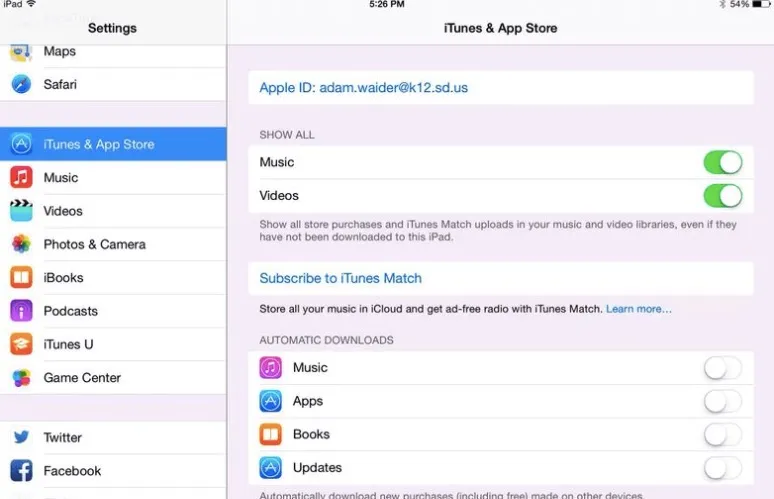The height and width of the screenshot is (499, 774).
Task: Tap the 'Show all store purchases' description text
Action: click(498, 230)
